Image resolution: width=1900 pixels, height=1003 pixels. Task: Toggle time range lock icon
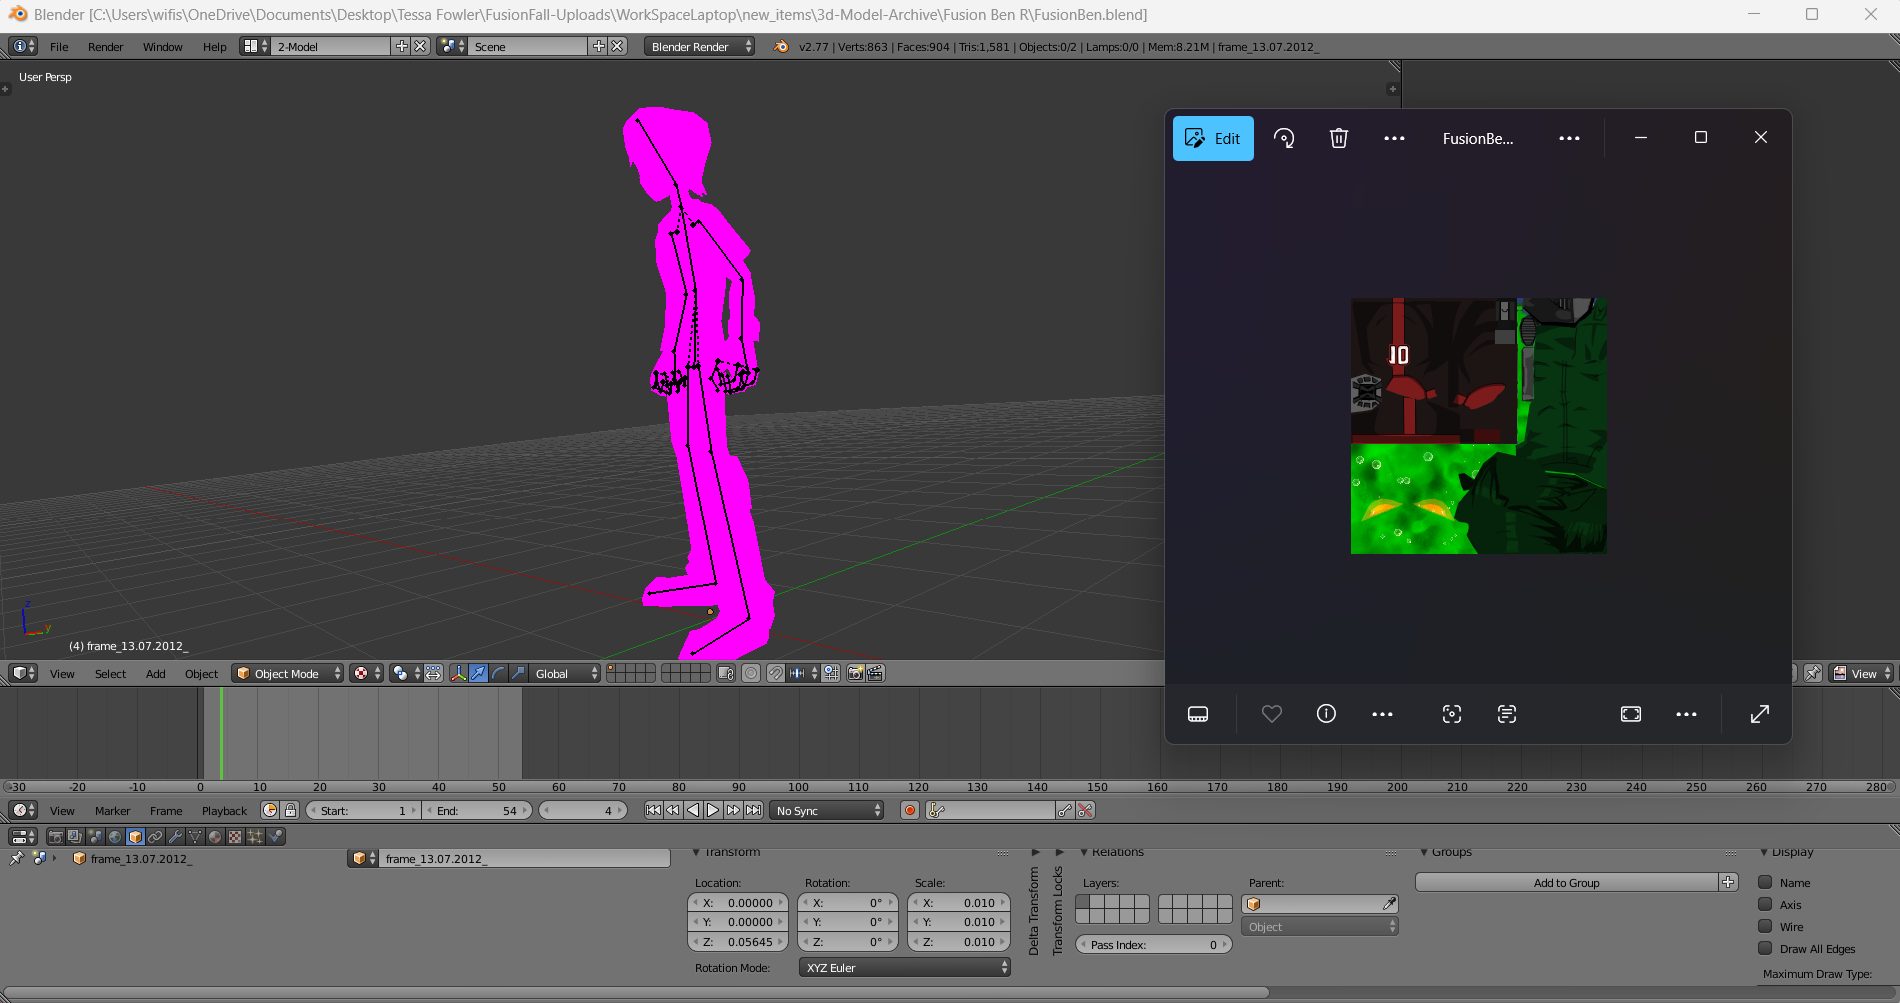tap(290, 810)
